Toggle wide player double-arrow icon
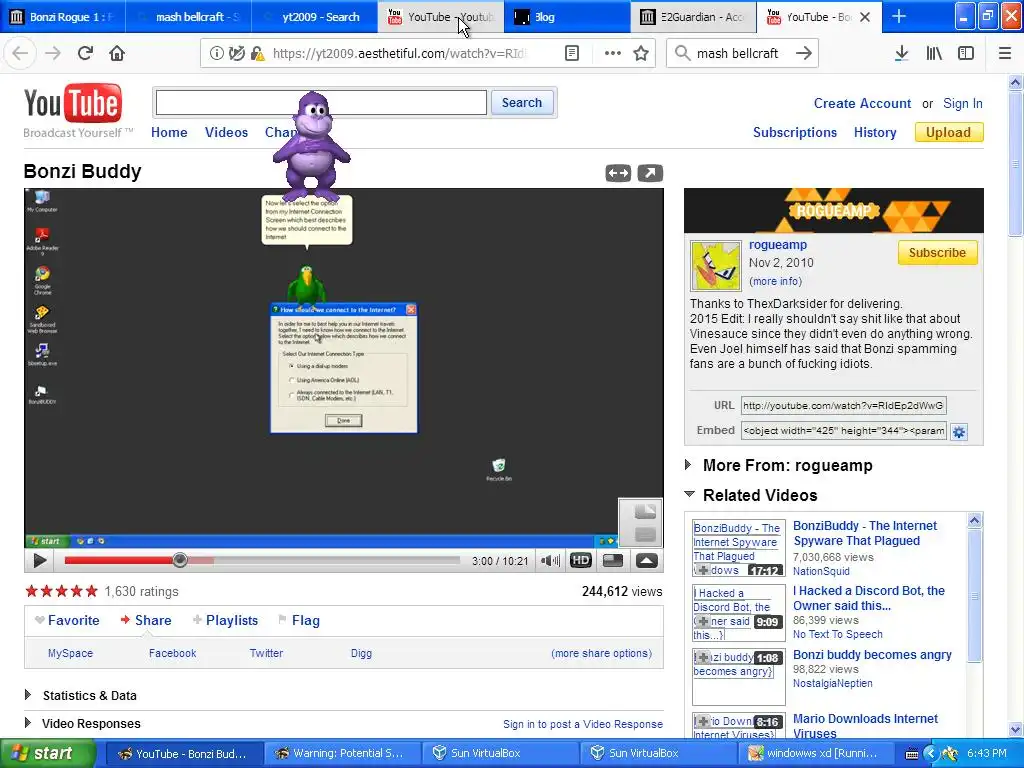1024x768 pixels. click(x=618, y=173)
